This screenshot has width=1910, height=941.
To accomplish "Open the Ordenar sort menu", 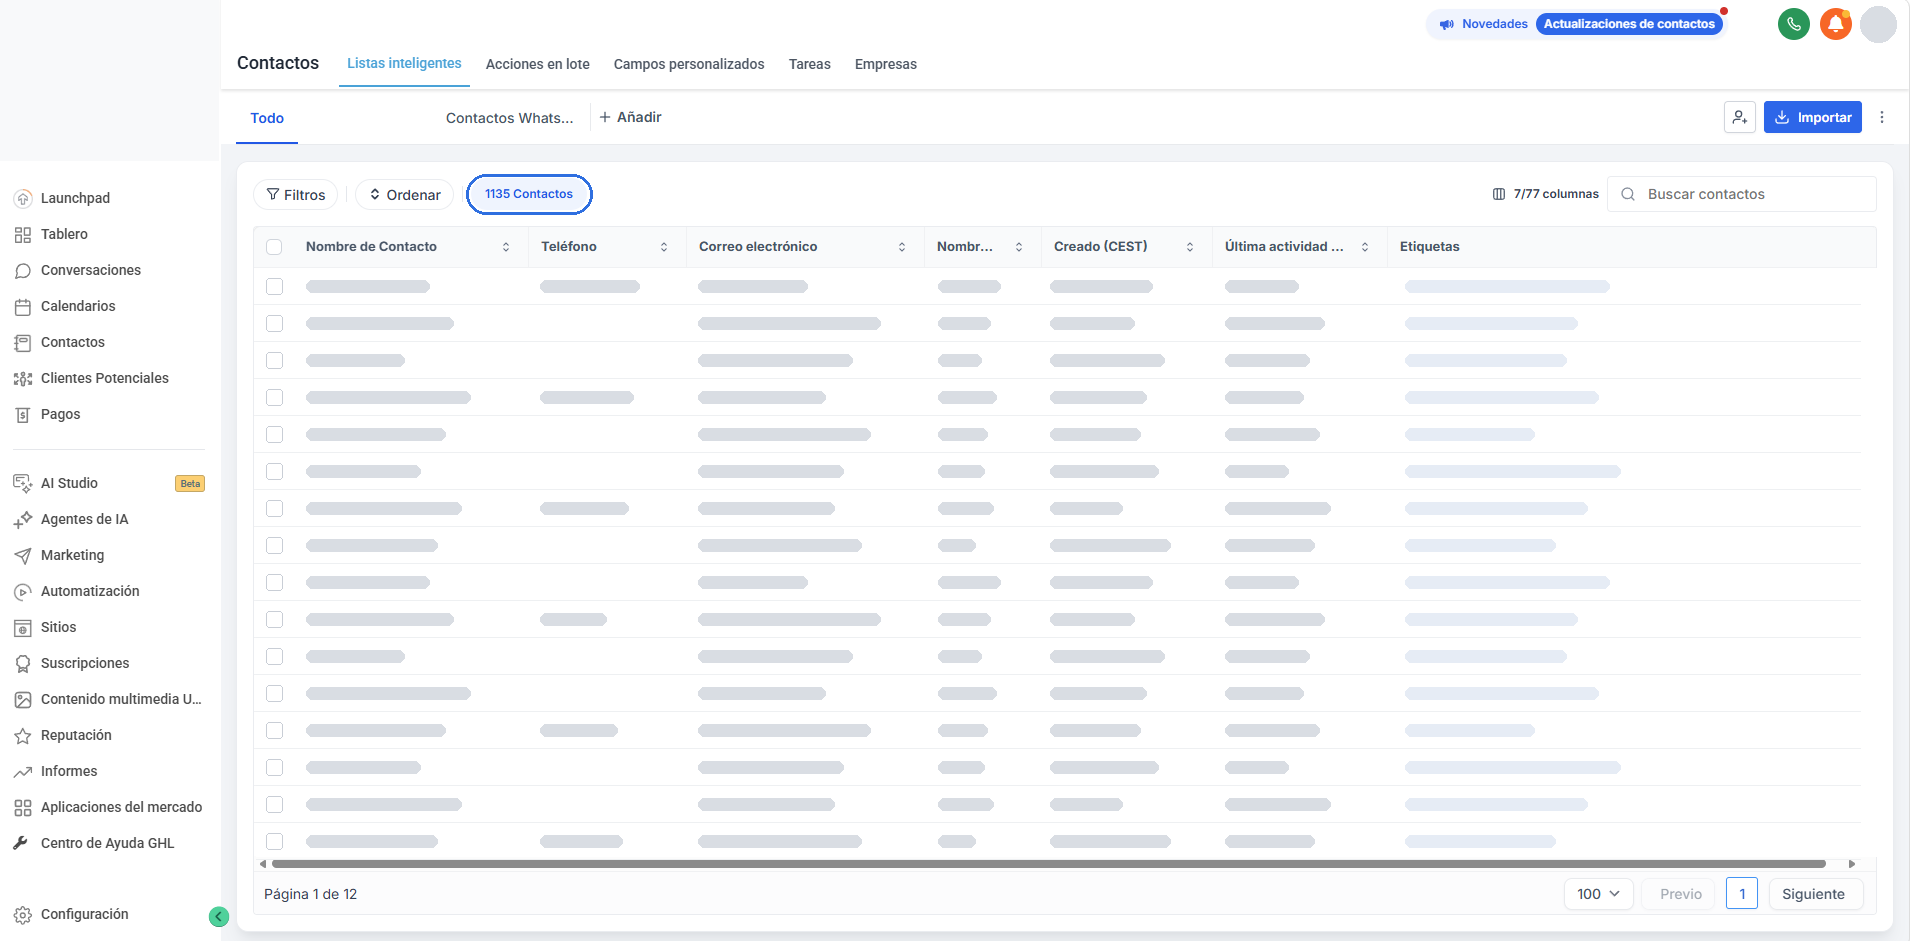I will point(405,195).
